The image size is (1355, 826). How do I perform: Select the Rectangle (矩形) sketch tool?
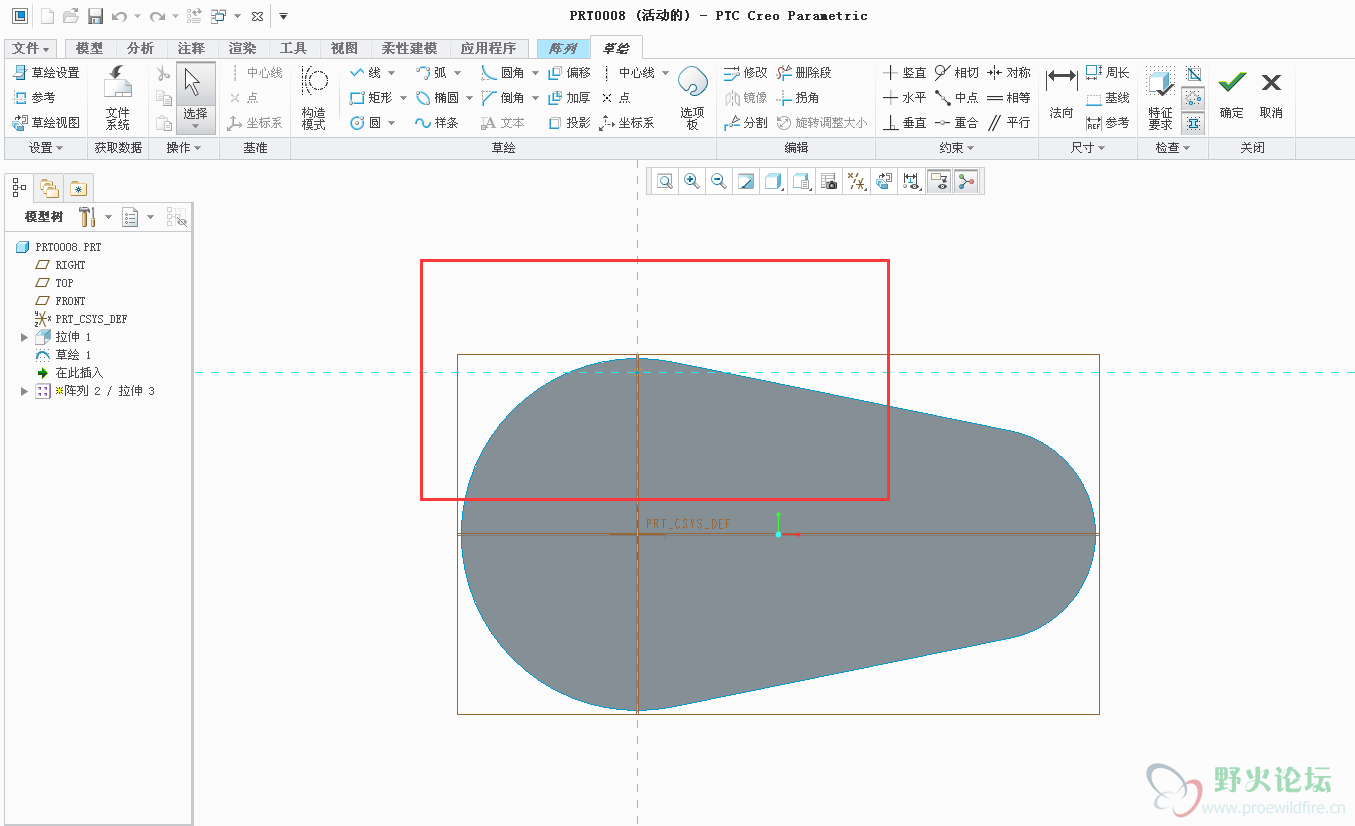(371, 98)
